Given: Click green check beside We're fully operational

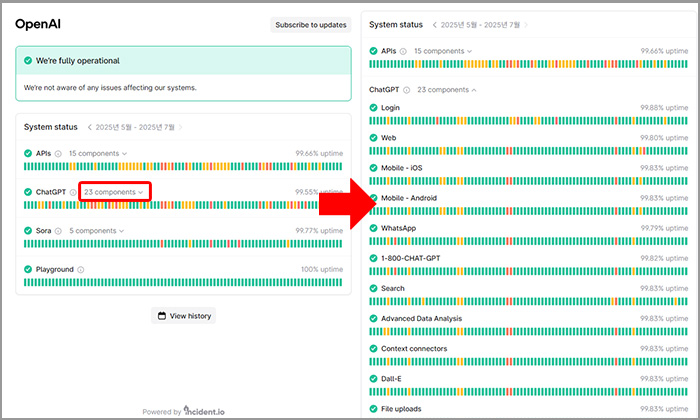Looking at the screenshot, I should click(x=28, y=60).
